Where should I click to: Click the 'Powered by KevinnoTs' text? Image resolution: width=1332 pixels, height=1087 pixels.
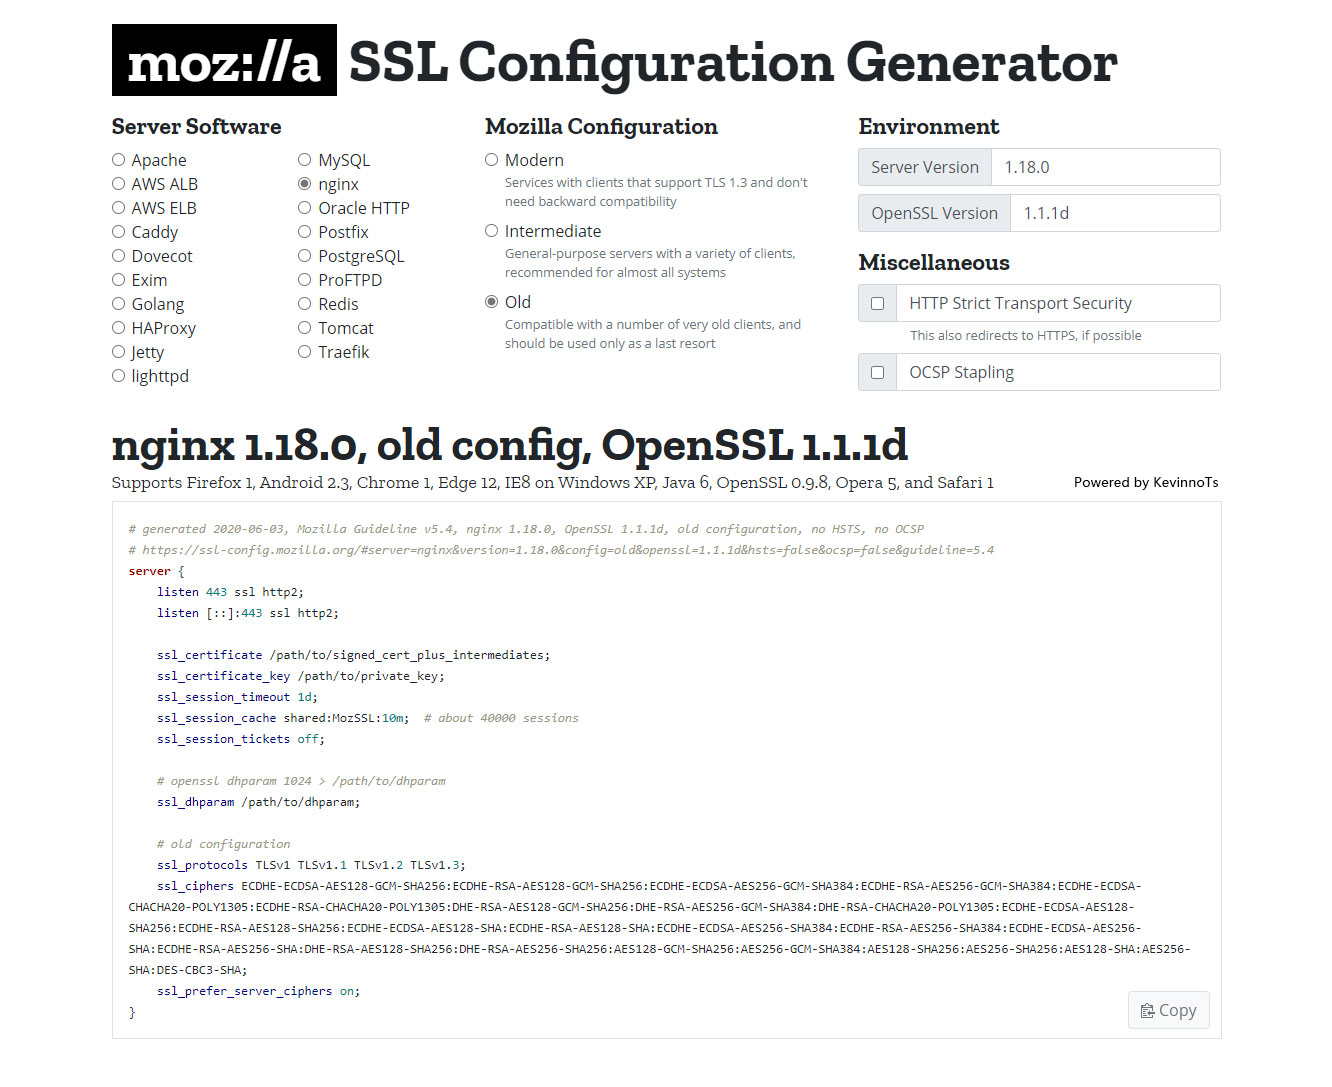1146,482
